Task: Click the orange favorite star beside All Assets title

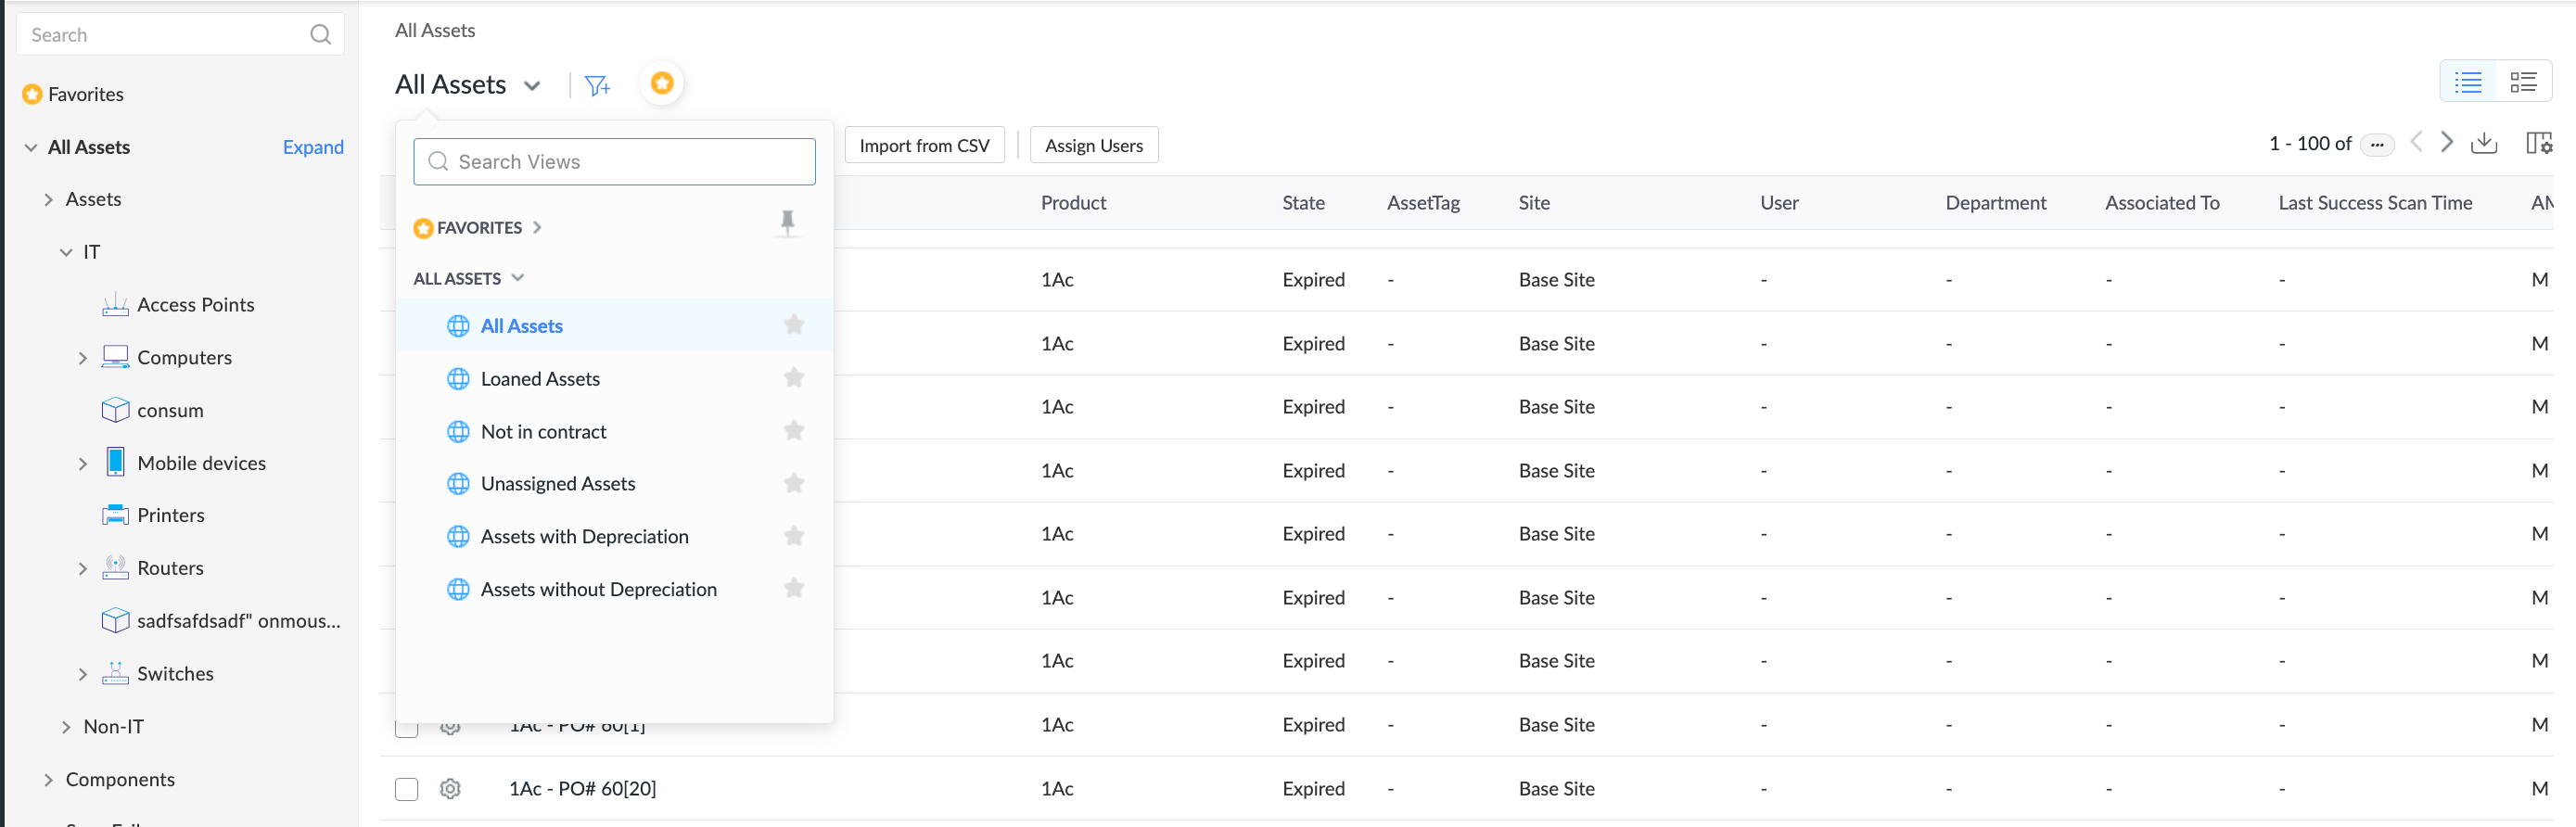Action: coord(662,83)
